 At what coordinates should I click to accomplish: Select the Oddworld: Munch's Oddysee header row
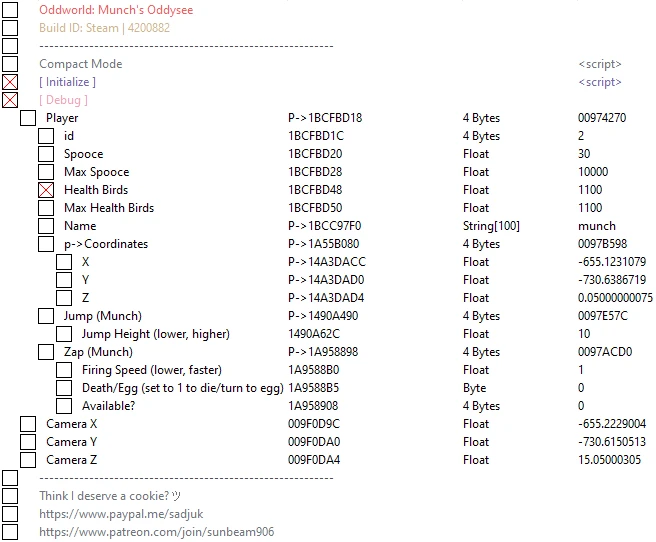pos(116,10)
